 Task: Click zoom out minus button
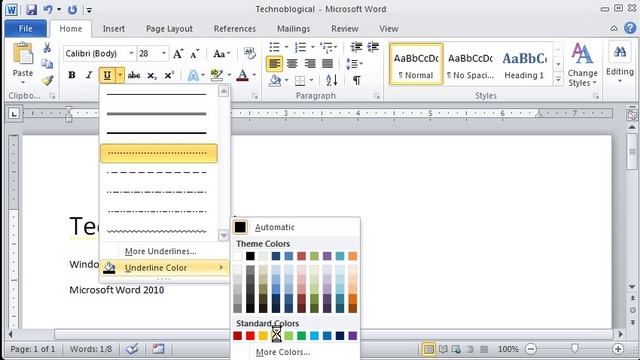[x=531, y=349]
